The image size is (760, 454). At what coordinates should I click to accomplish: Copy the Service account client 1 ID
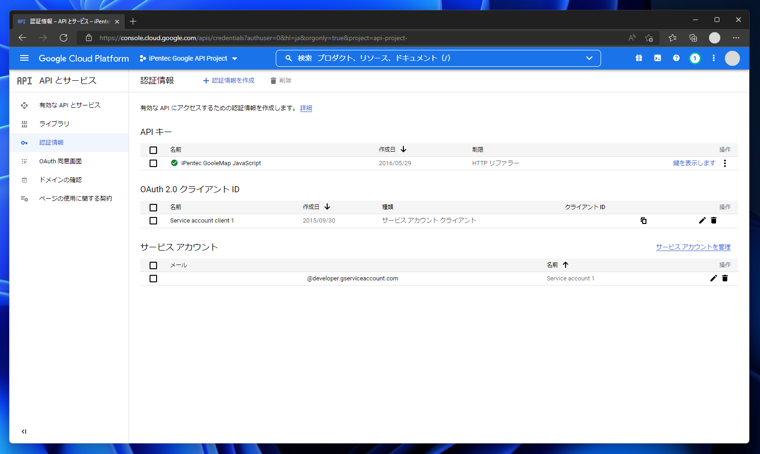coord(643,220)
